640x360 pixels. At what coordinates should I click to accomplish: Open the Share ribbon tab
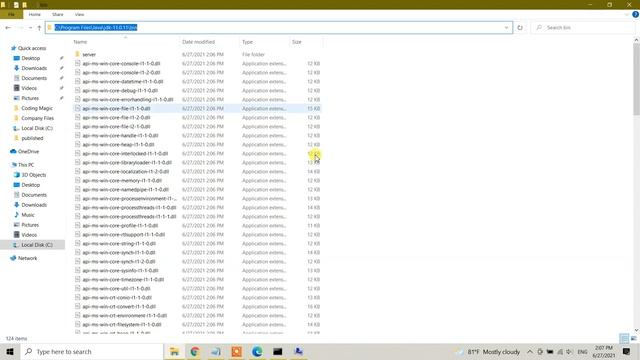click(x=58, y=14)
